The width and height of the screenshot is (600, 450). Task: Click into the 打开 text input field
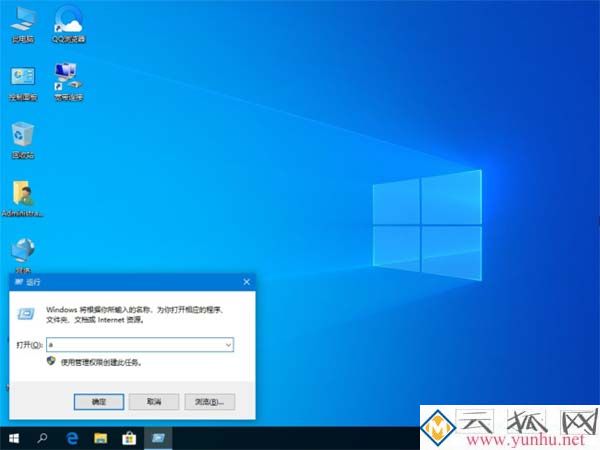point(135,345)
